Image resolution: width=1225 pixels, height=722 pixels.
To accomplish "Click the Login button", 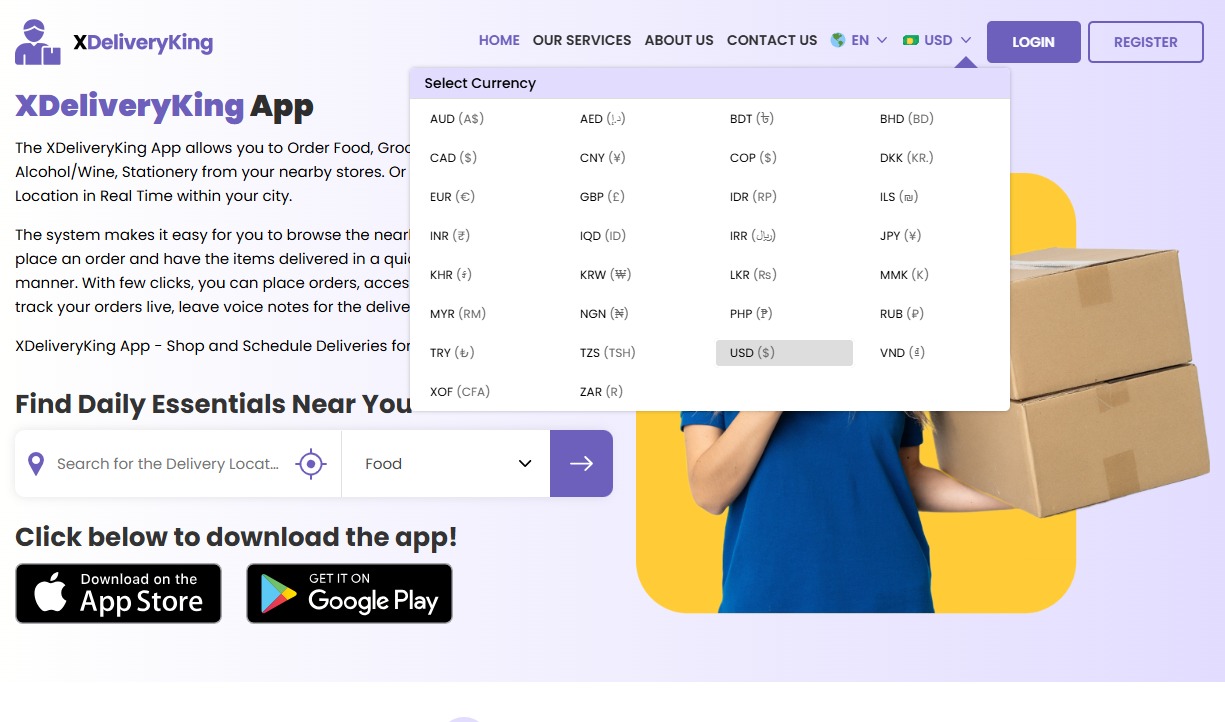I will coord(1033,42).
